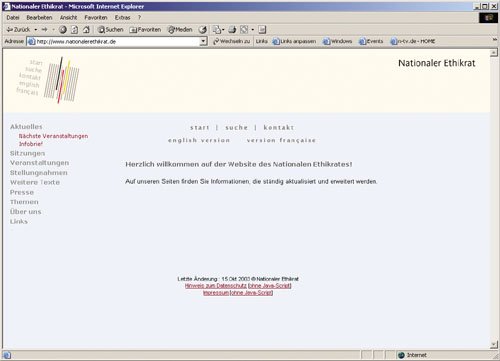Click the Zurück back arrow button

tap(18, 30)
